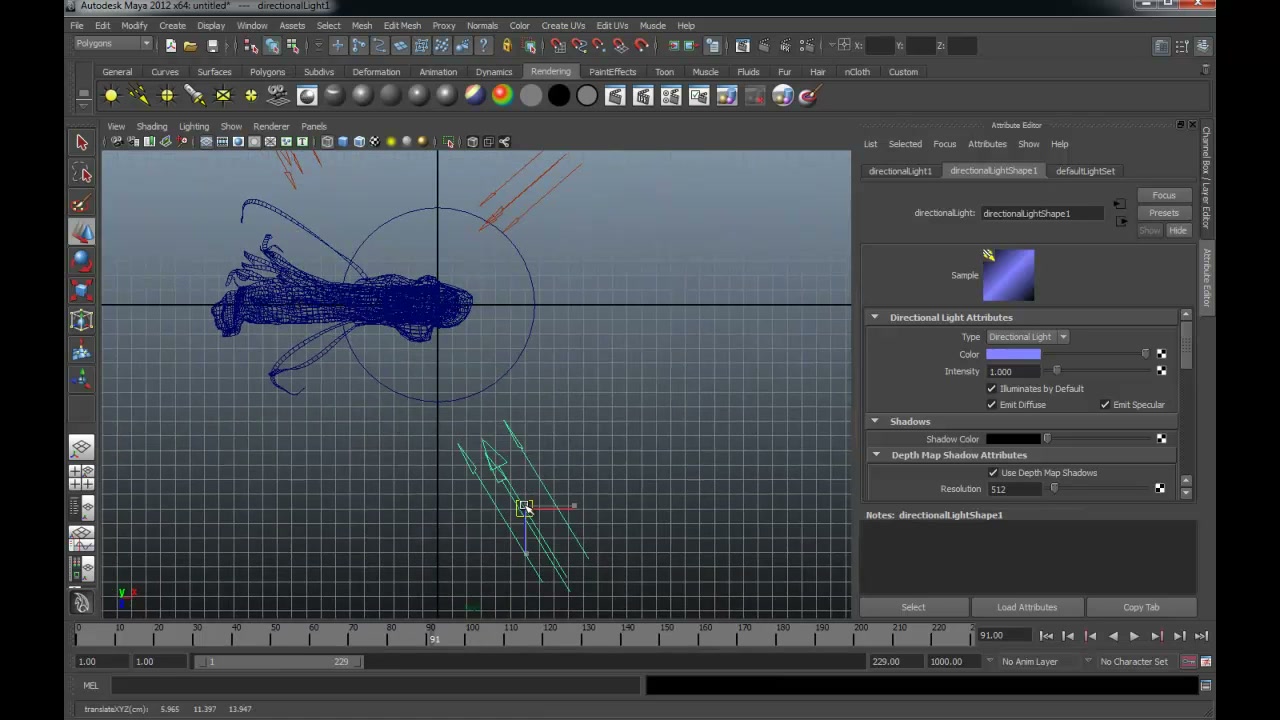Toggle the viewport smooth shade display icon

(x=343, y=142)
